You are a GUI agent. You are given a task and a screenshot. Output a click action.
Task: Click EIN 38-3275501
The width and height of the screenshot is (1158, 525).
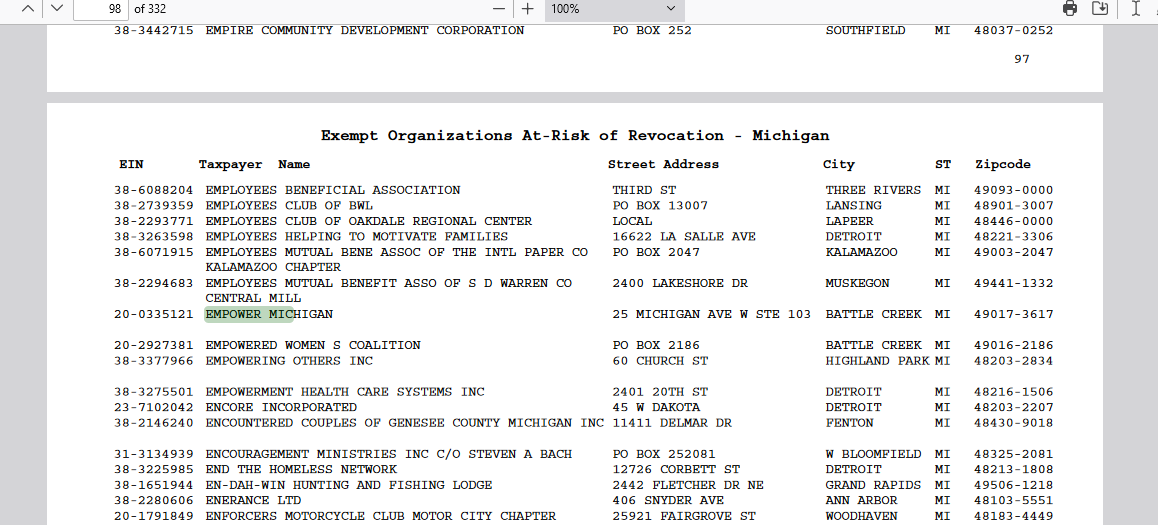[154, 392]
